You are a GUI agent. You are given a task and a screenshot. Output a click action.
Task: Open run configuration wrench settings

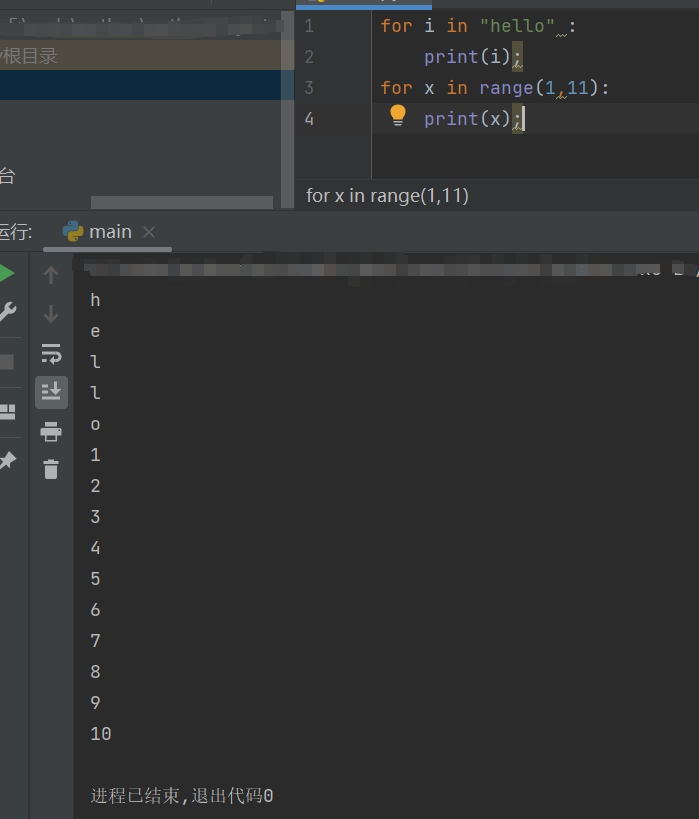(7, 312)
